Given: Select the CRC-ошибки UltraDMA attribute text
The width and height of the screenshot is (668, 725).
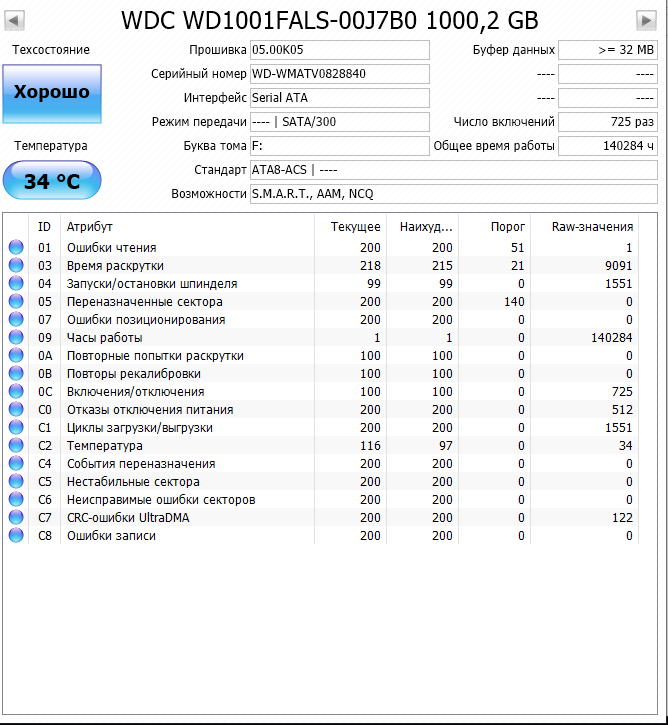Looking at the screenshot, I should click(128, 518).
